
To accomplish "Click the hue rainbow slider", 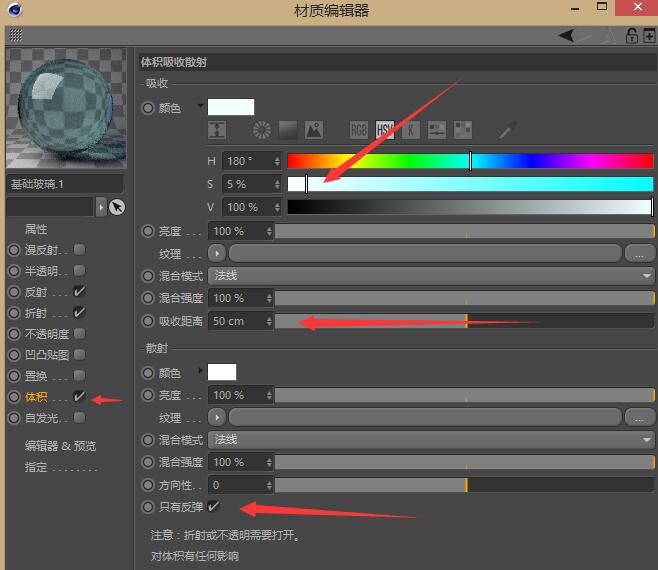I will (x=470, y=161).
